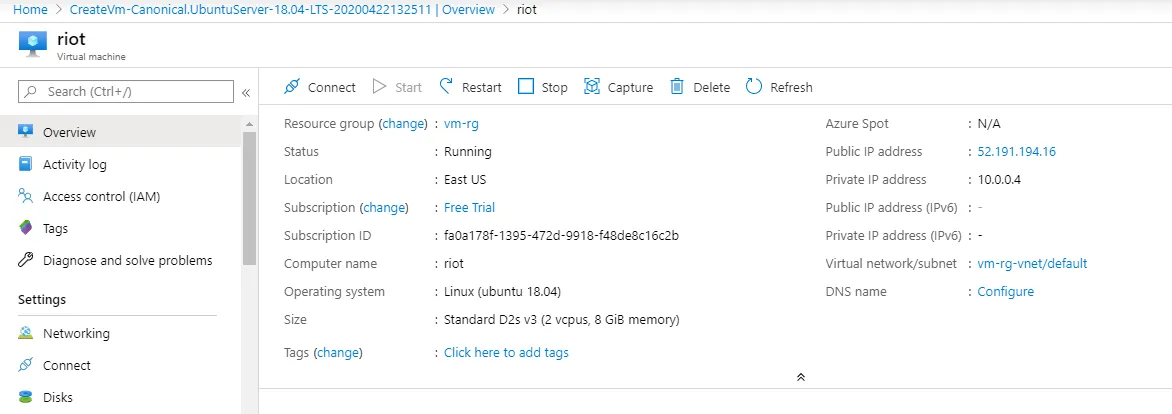Click the Stop button label

[x=555, y=87]
